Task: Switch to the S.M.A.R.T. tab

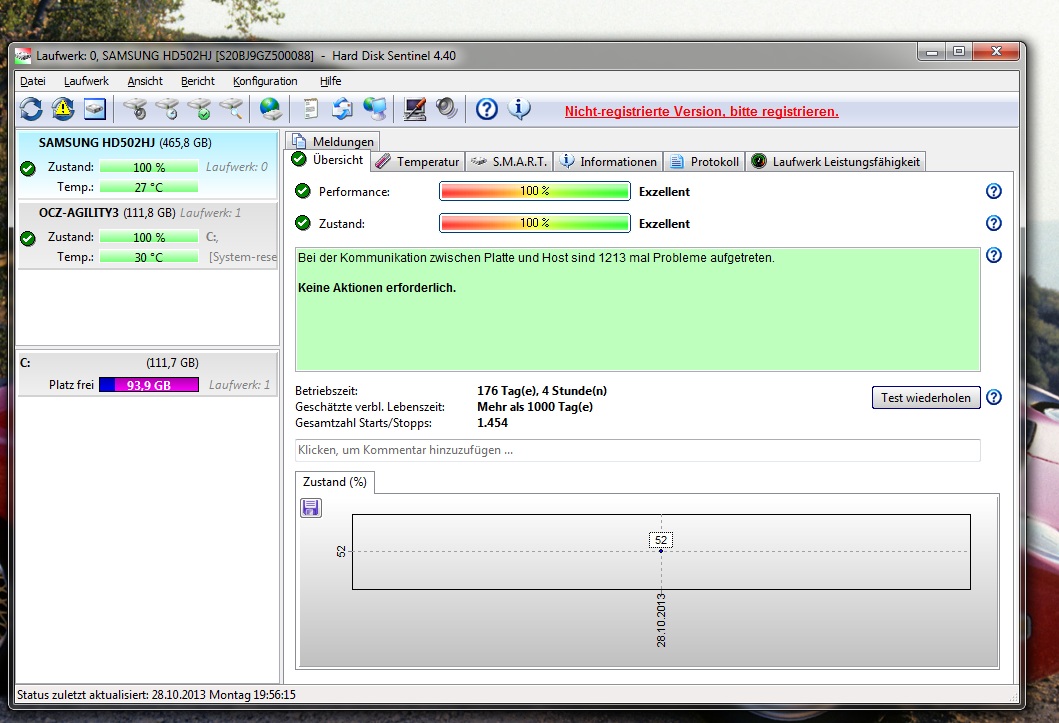Action: (x=509, y=162)
